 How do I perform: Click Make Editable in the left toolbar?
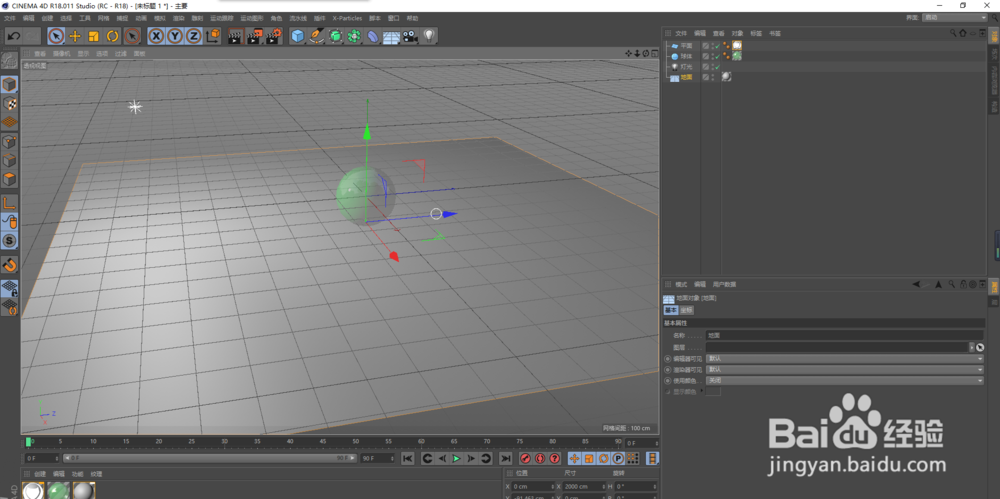click(x=10, y=61)
